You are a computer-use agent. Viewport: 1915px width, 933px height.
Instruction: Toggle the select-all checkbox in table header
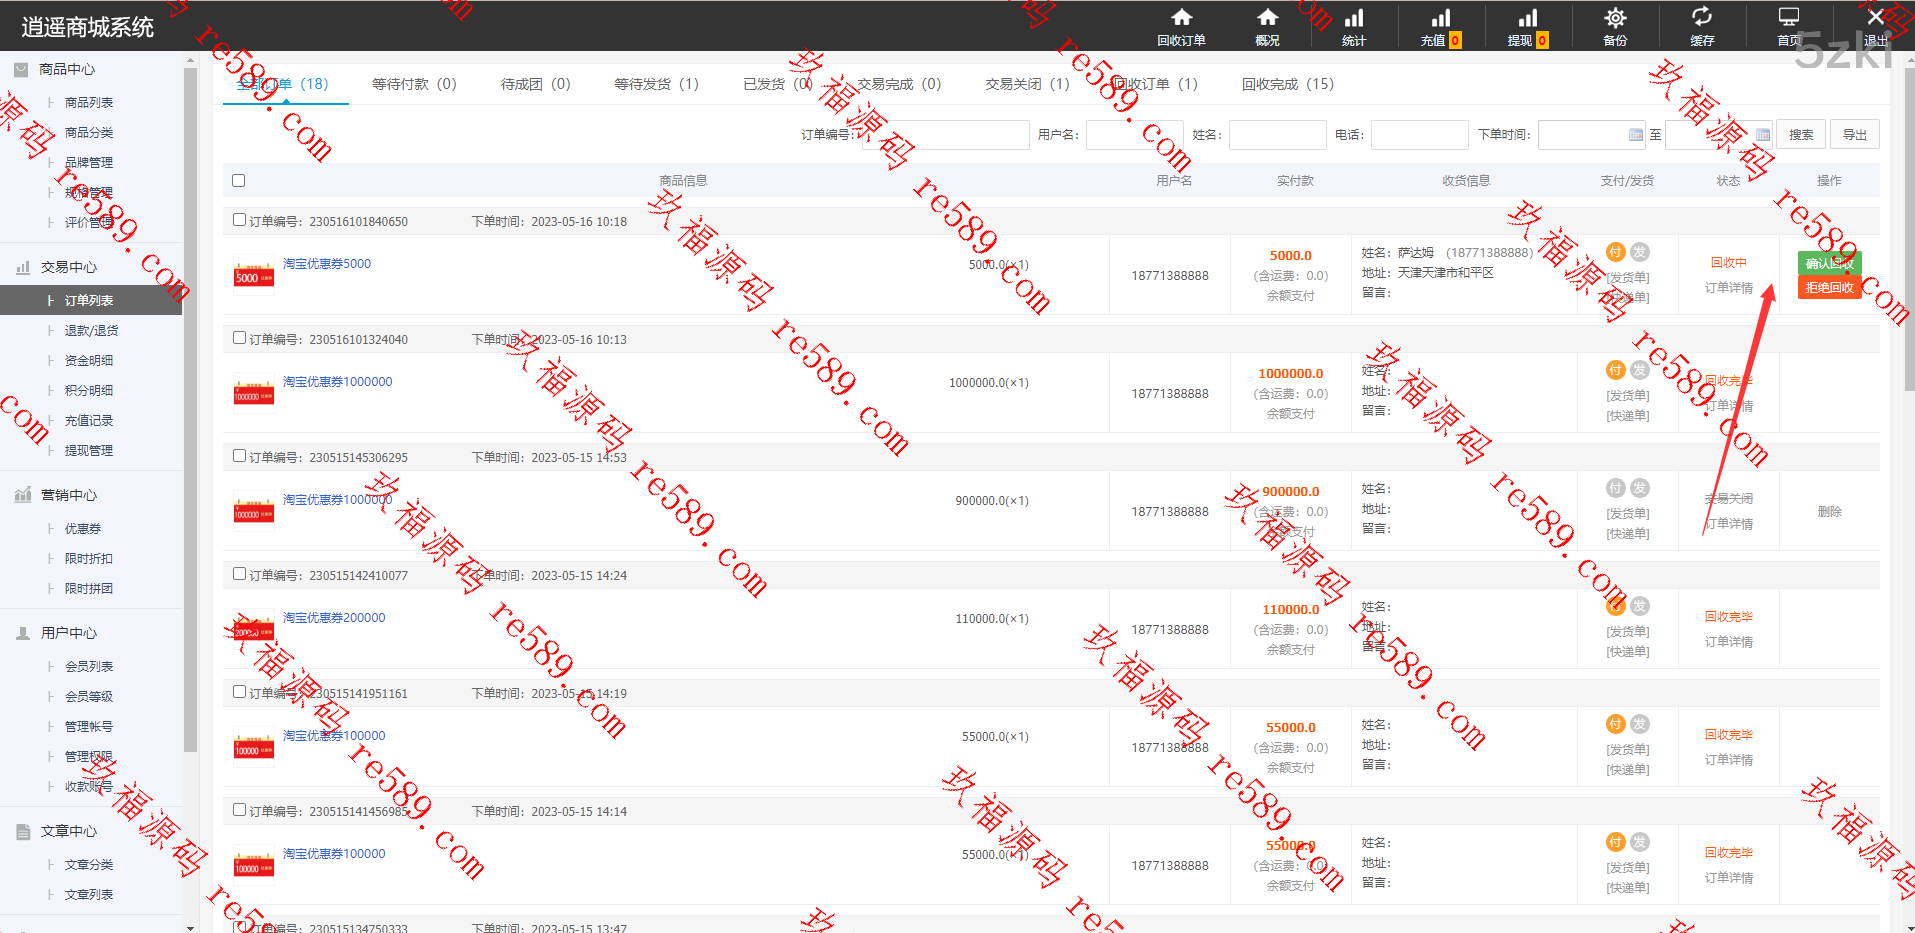coord(238,181)
